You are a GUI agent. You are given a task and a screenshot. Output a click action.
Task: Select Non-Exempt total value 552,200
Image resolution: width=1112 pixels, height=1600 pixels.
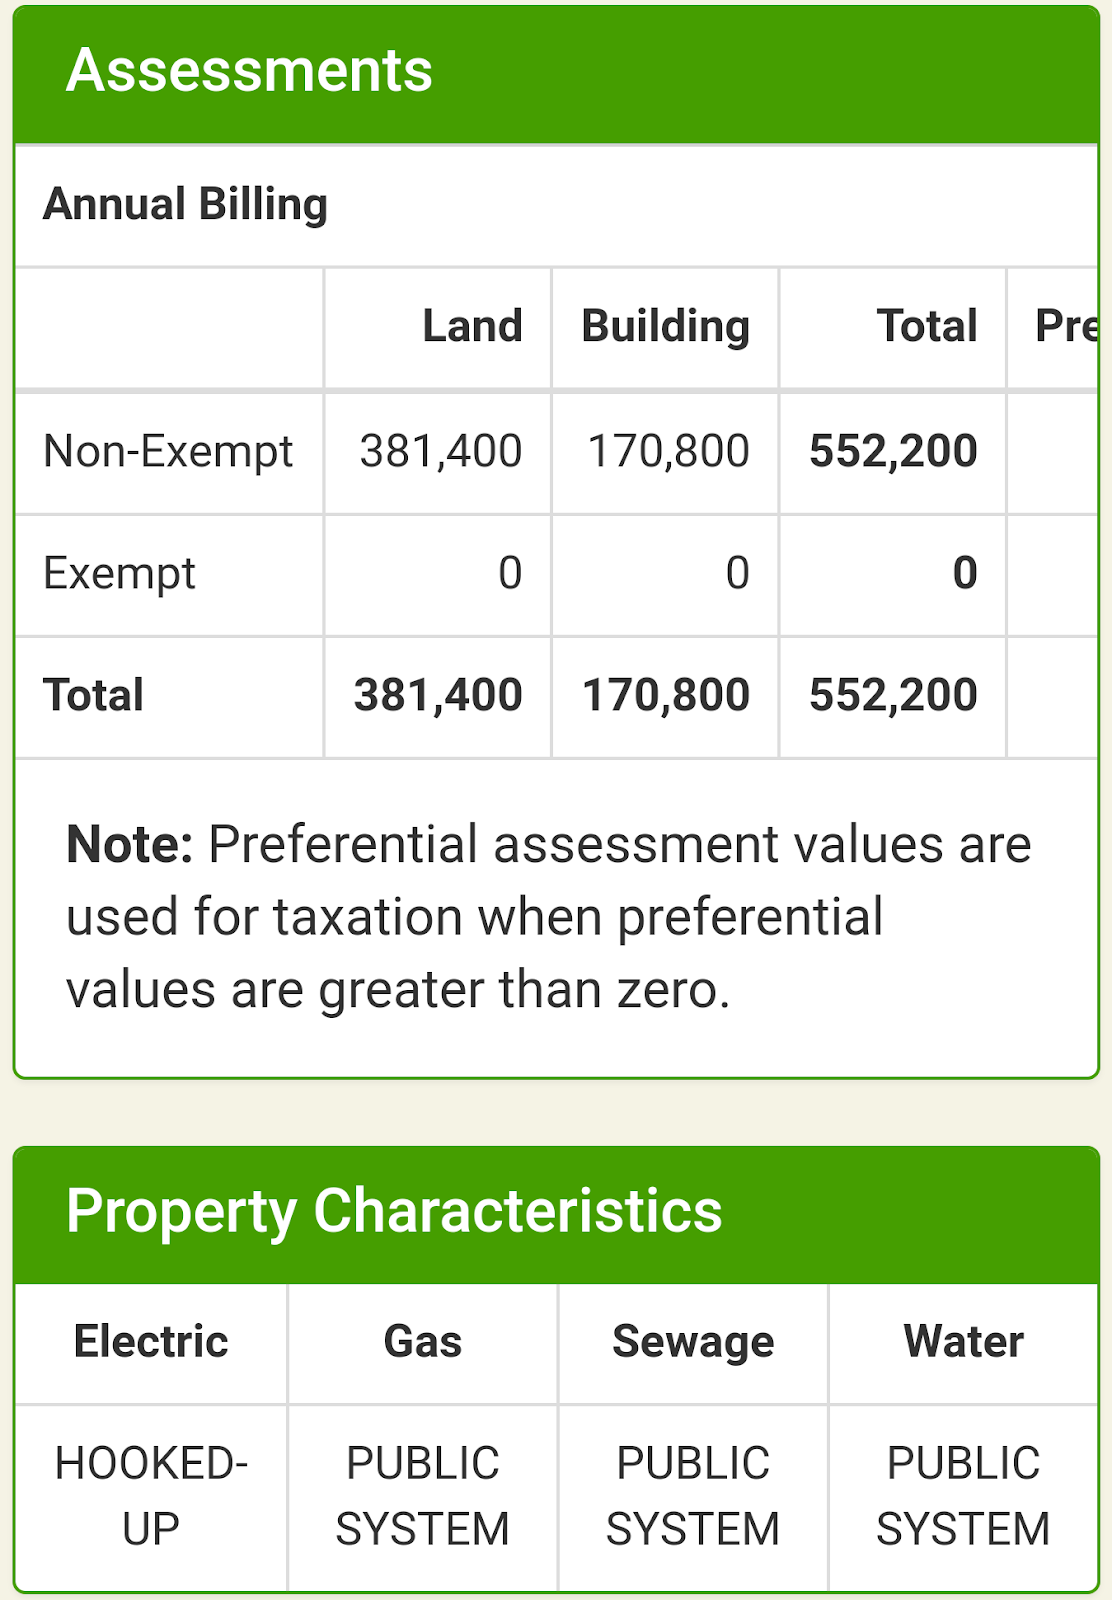pos(893,452)
